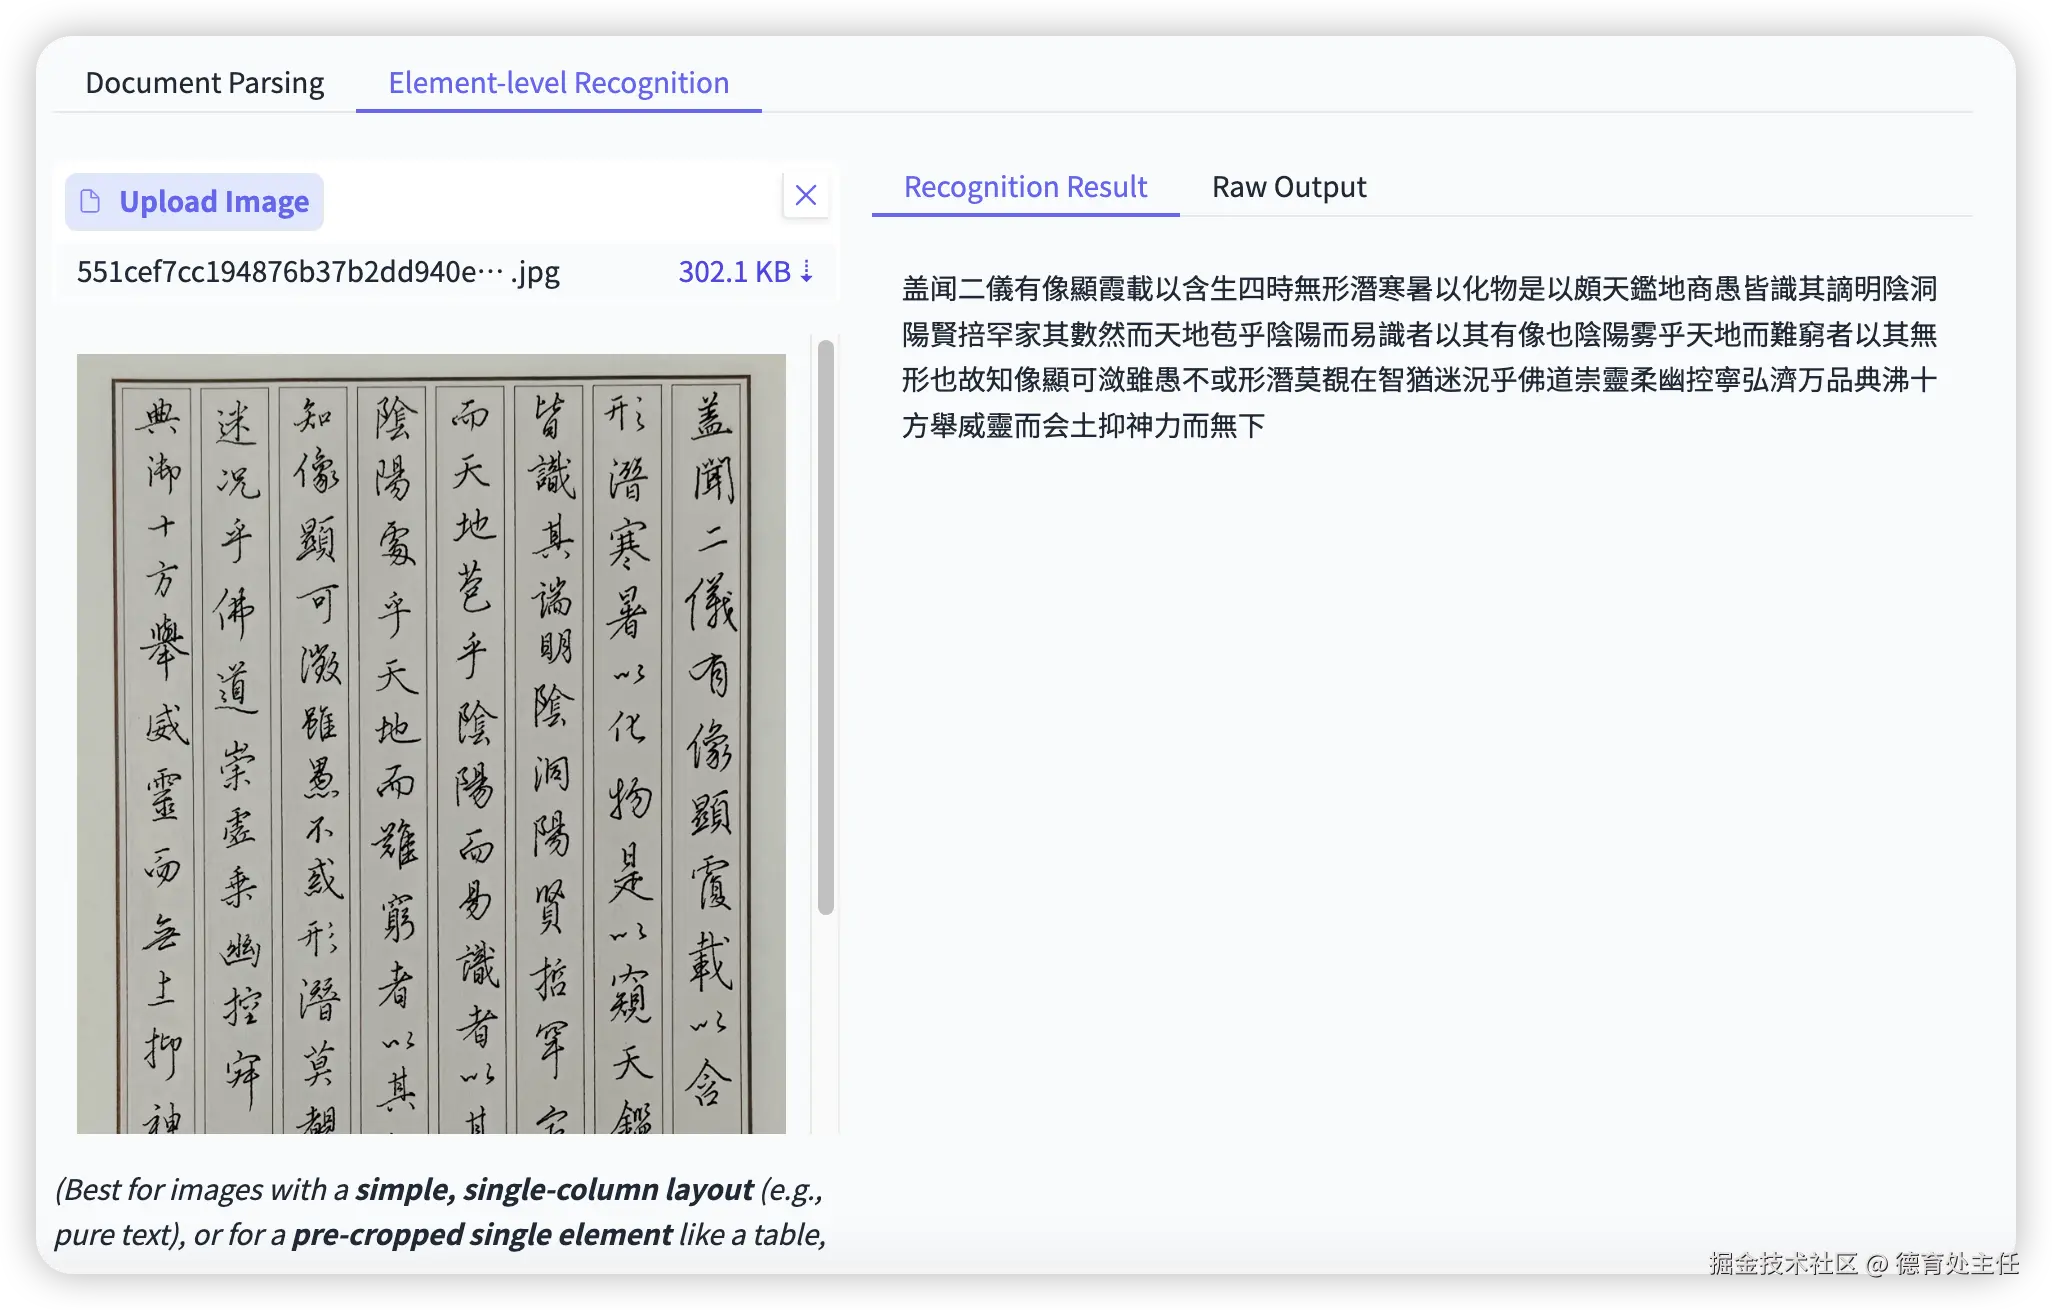The image size is (2052, 1310).
Task: Click the recognized line starting with 陽賢揺罕家
Action: coord(1419,335)
